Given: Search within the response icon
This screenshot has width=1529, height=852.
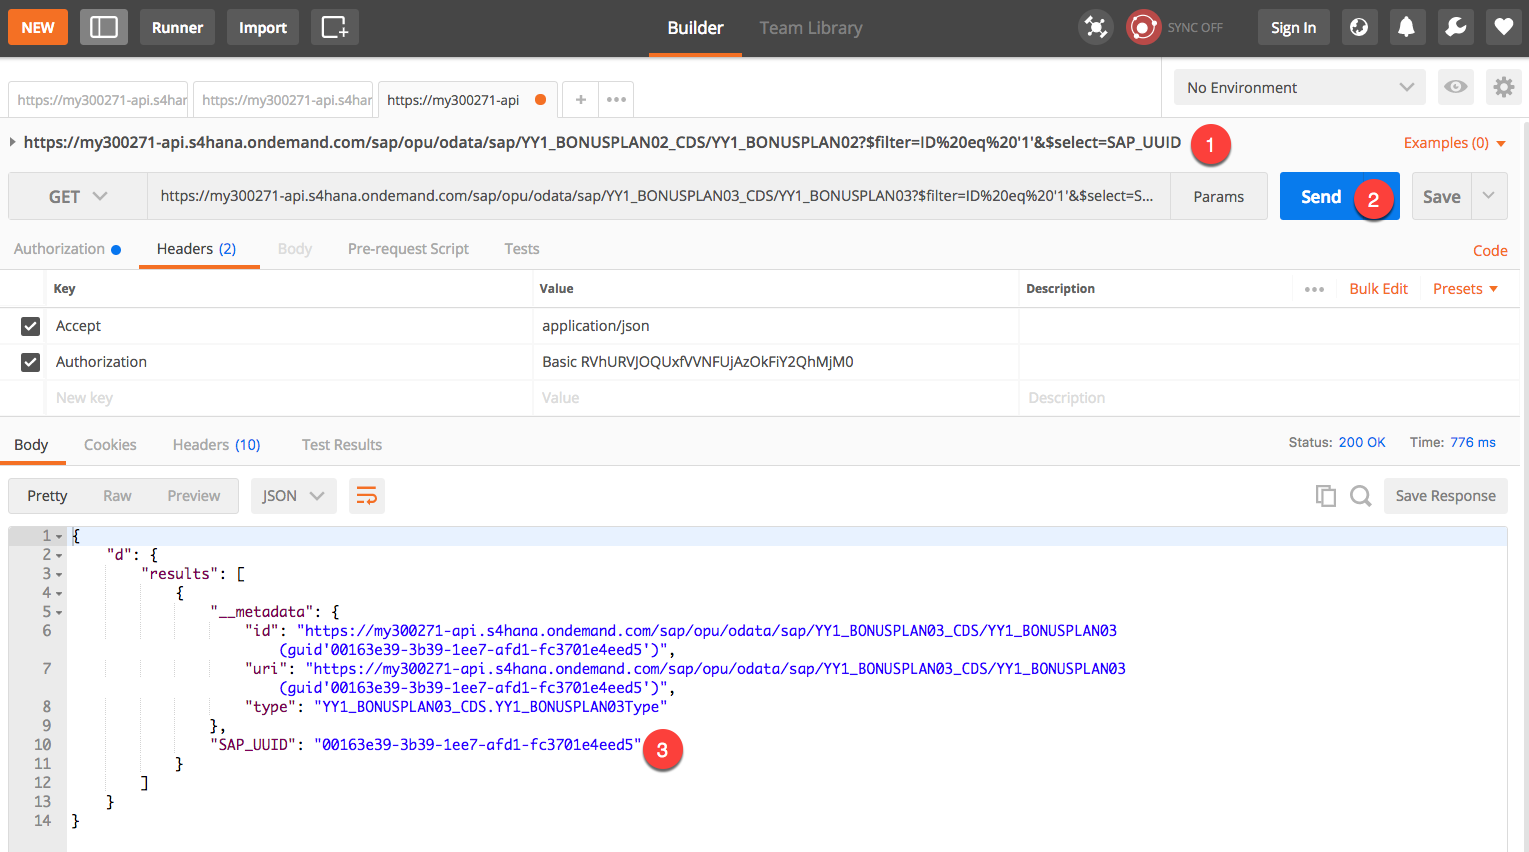Looking at the screenshot, I should pos(1361,496).
